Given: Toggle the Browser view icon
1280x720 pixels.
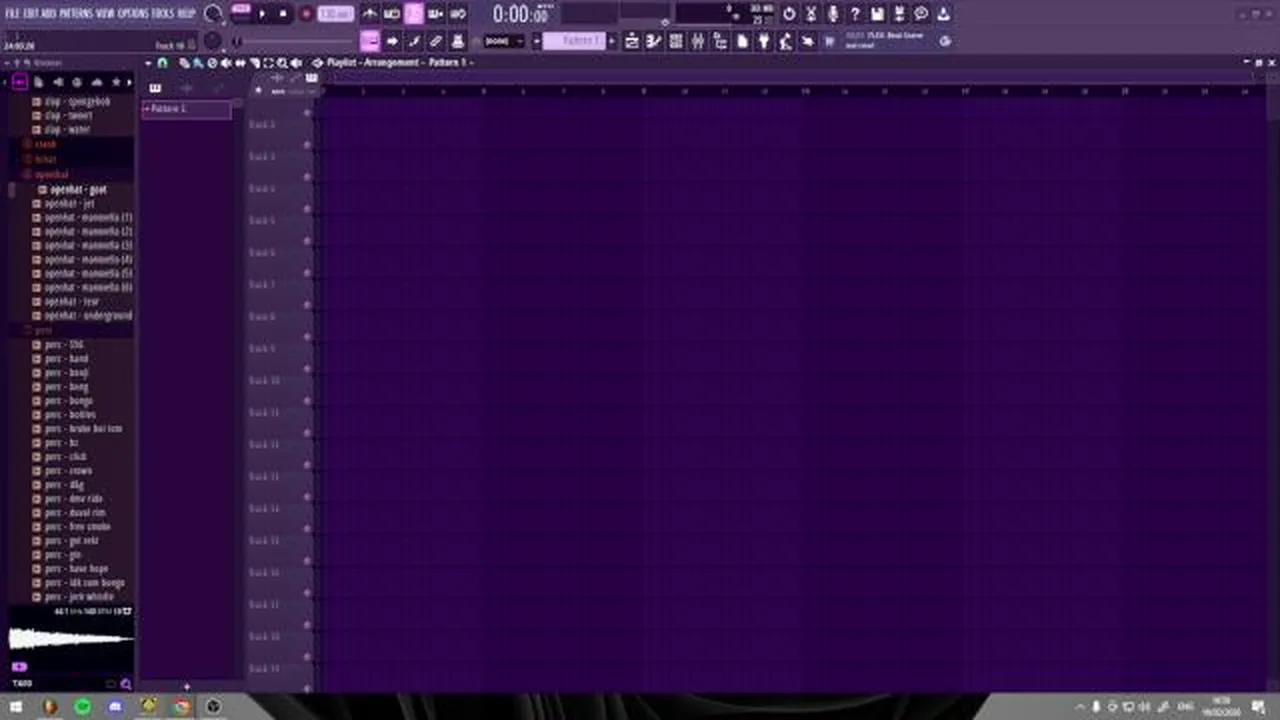Looking at the screenshot, I should pyautogui.click(x=720, y=41).
